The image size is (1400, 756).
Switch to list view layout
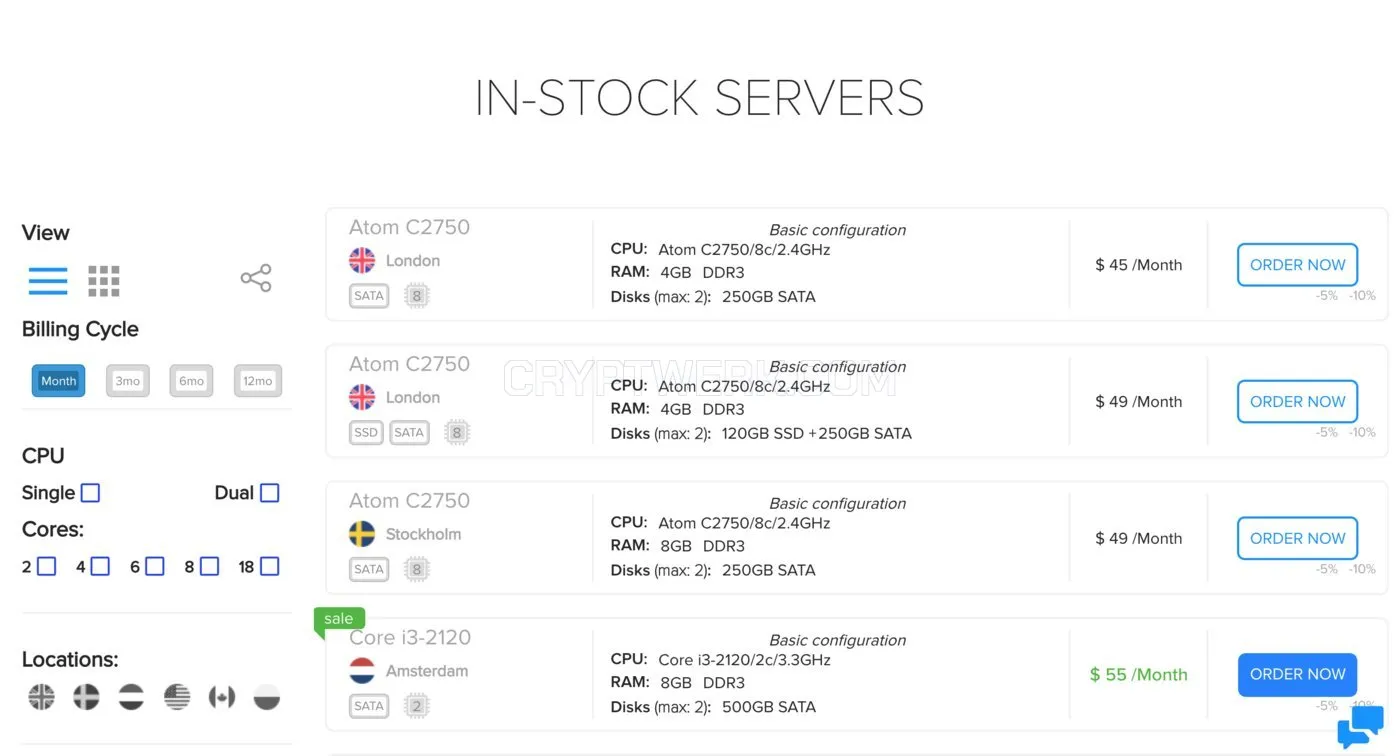pyautogui.click(x=48, y=280)
